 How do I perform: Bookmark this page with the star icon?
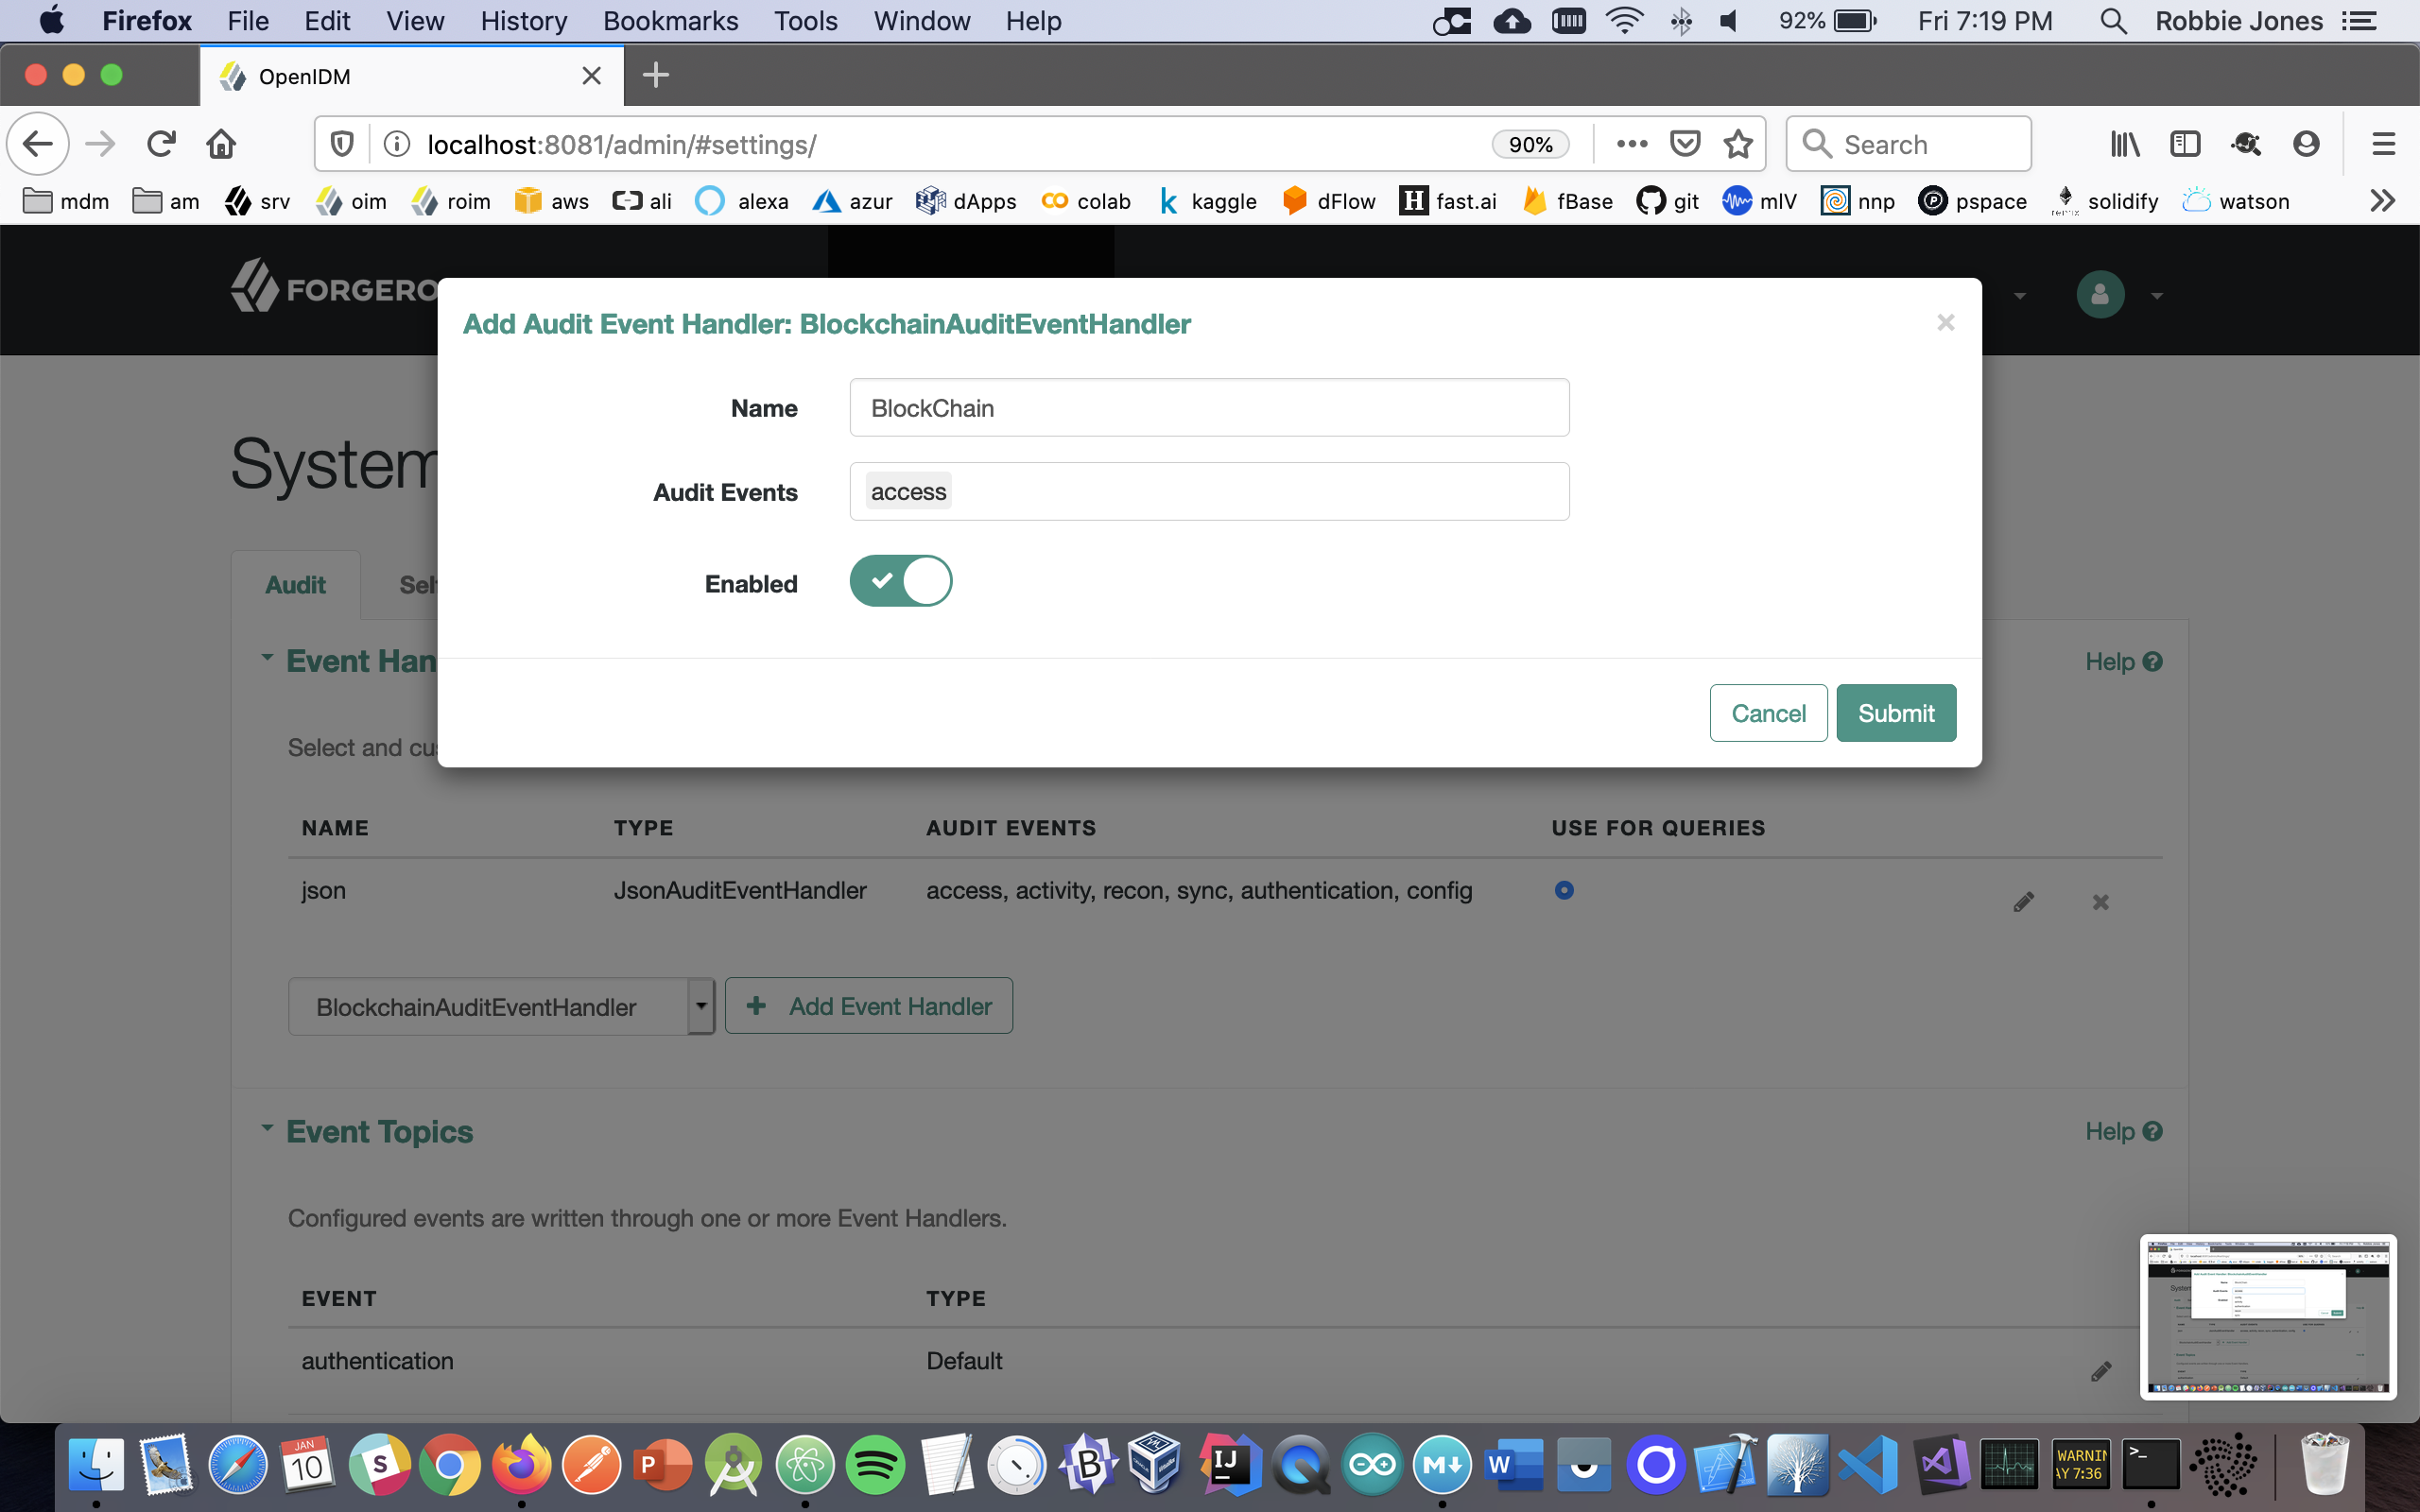(1738, 144)
